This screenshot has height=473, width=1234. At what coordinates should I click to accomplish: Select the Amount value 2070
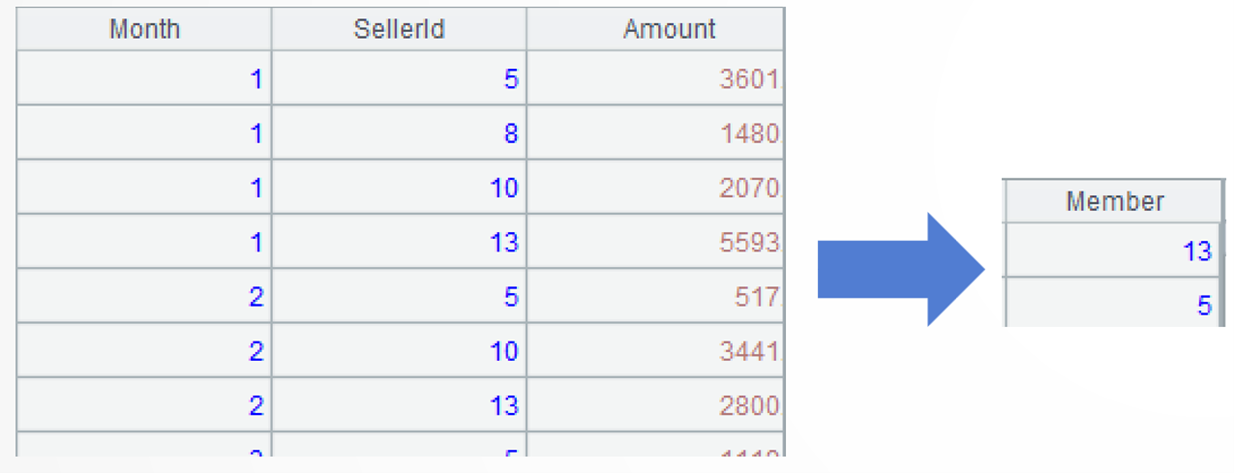pyautogui.click(x=655, y=187)
